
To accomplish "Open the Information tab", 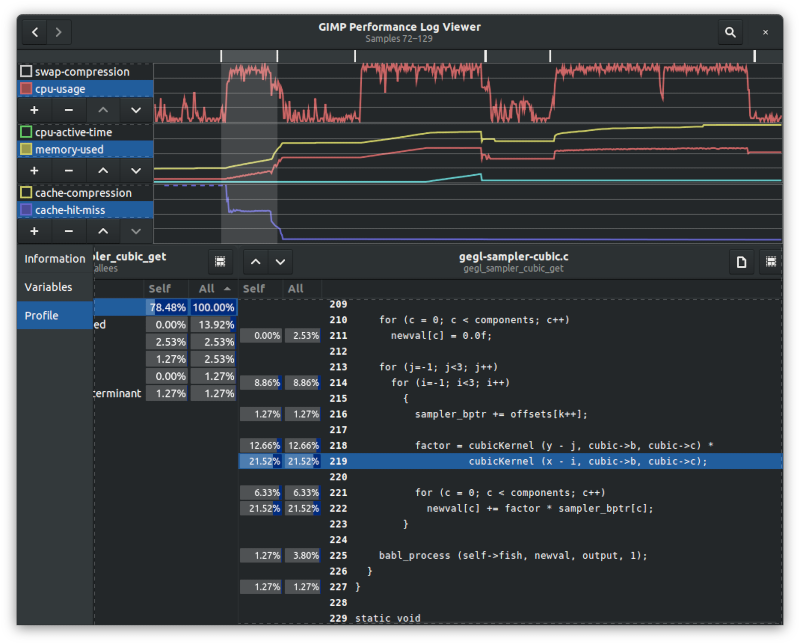I will click(x=53, y=258).
